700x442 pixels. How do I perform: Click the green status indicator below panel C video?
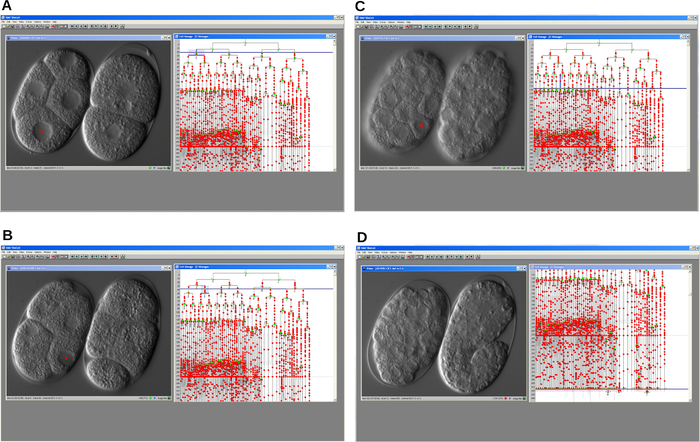click(x=504, y=168)
